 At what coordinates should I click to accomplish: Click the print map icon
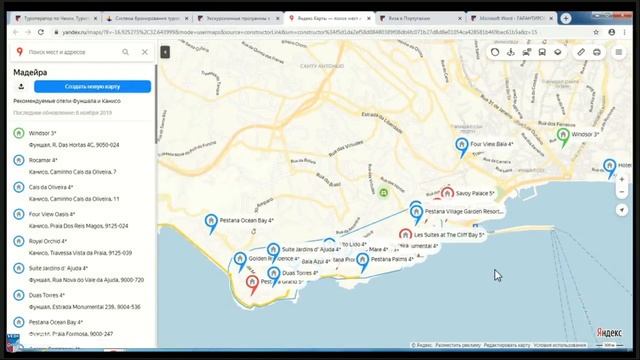(x=597, y=52)
